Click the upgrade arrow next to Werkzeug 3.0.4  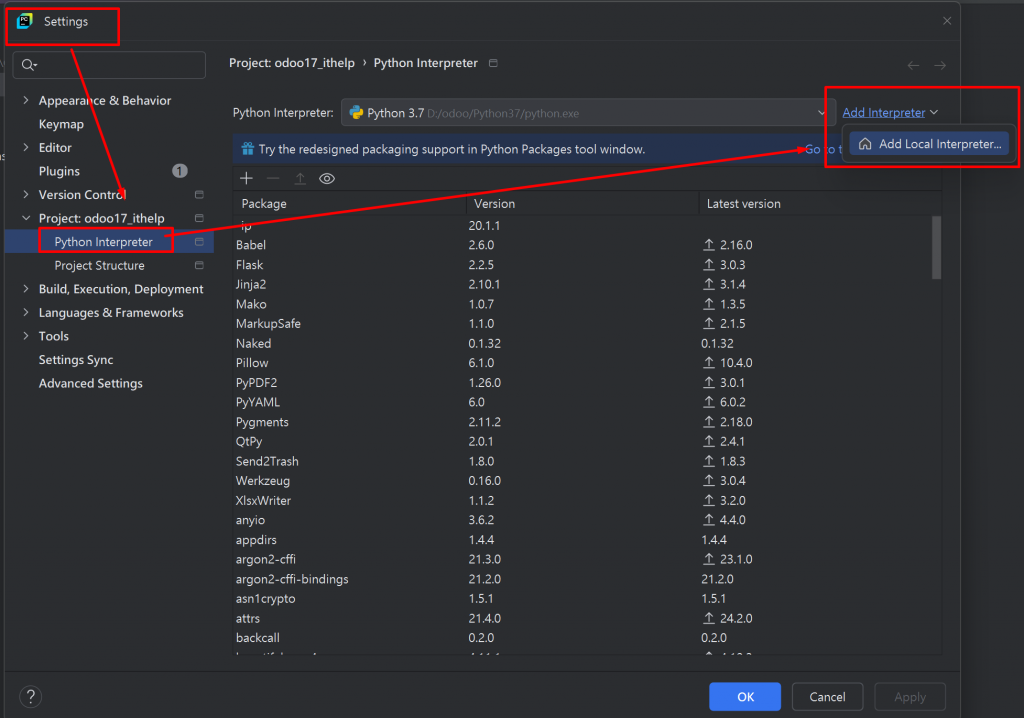[x=709, y=481]
